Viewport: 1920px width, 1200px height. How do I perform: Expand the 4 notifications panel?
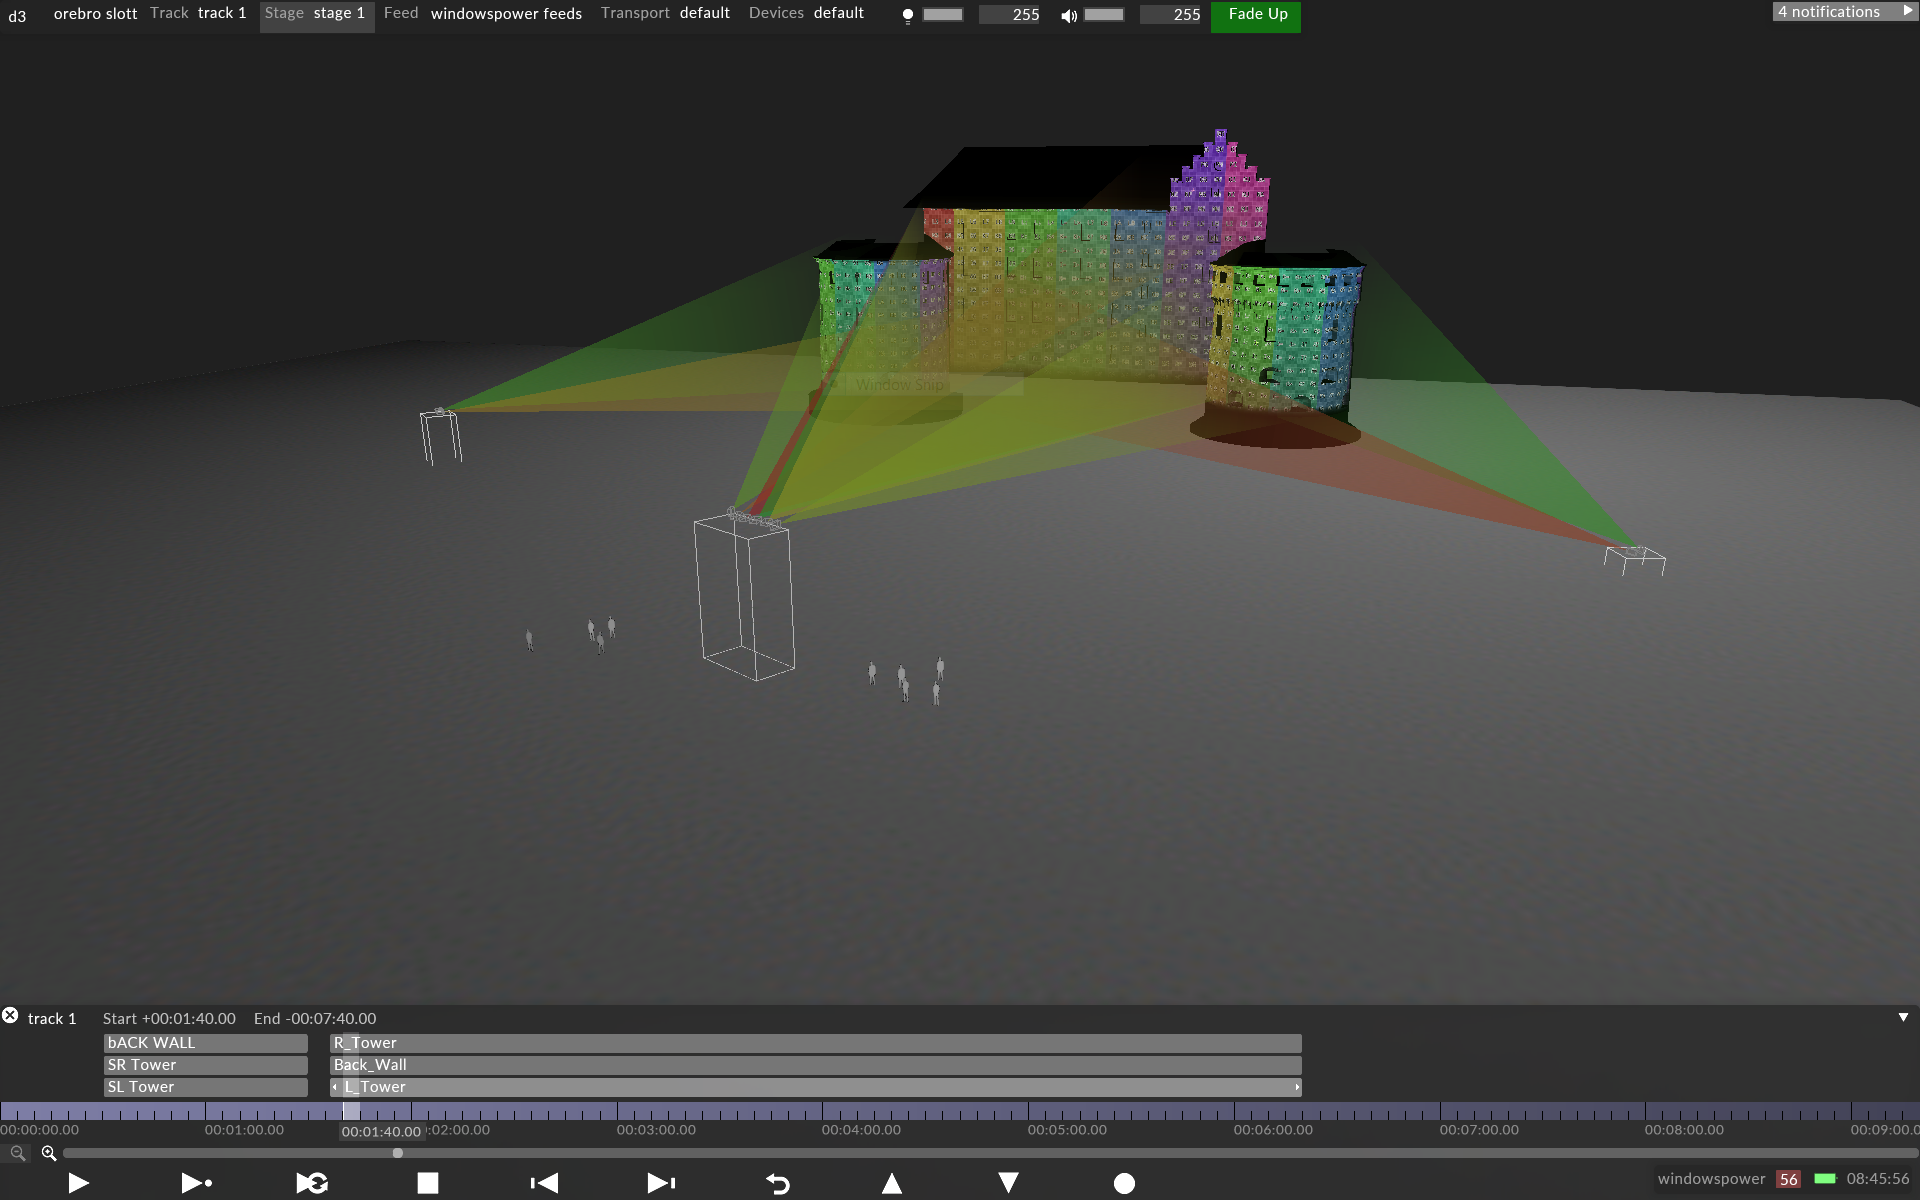click(1843, 12)
